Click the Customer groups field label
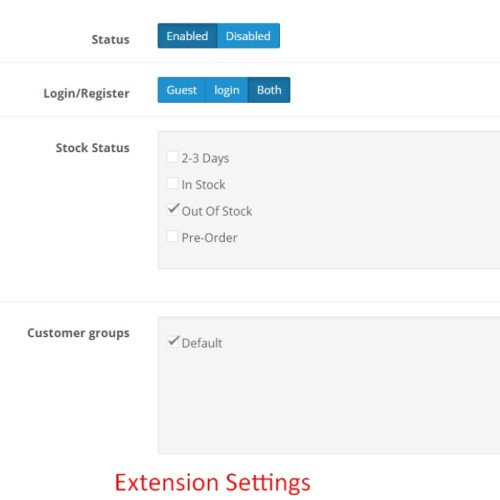The height and width of the screenshot is (500, 500). (x=78, y=333)
